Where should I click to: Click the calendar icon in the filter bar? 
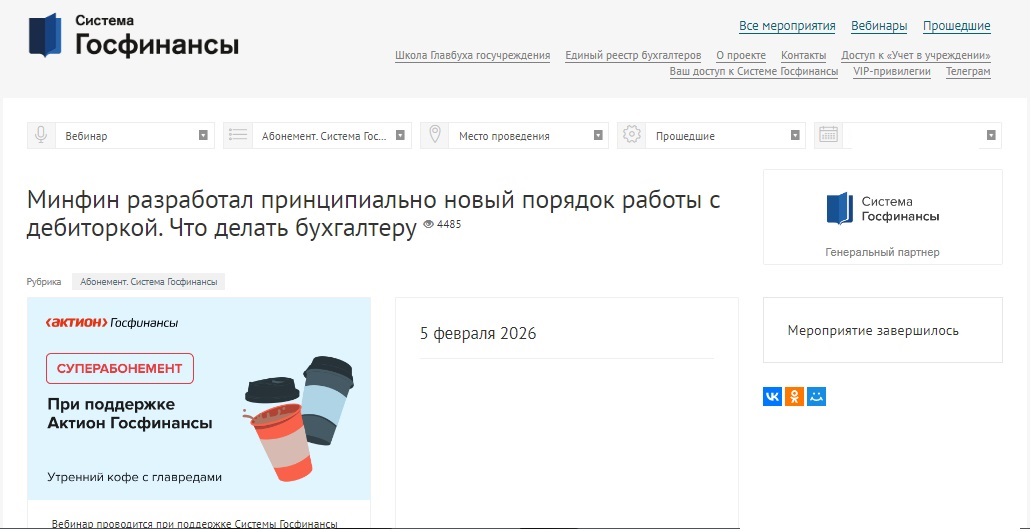tap(828, 136)
